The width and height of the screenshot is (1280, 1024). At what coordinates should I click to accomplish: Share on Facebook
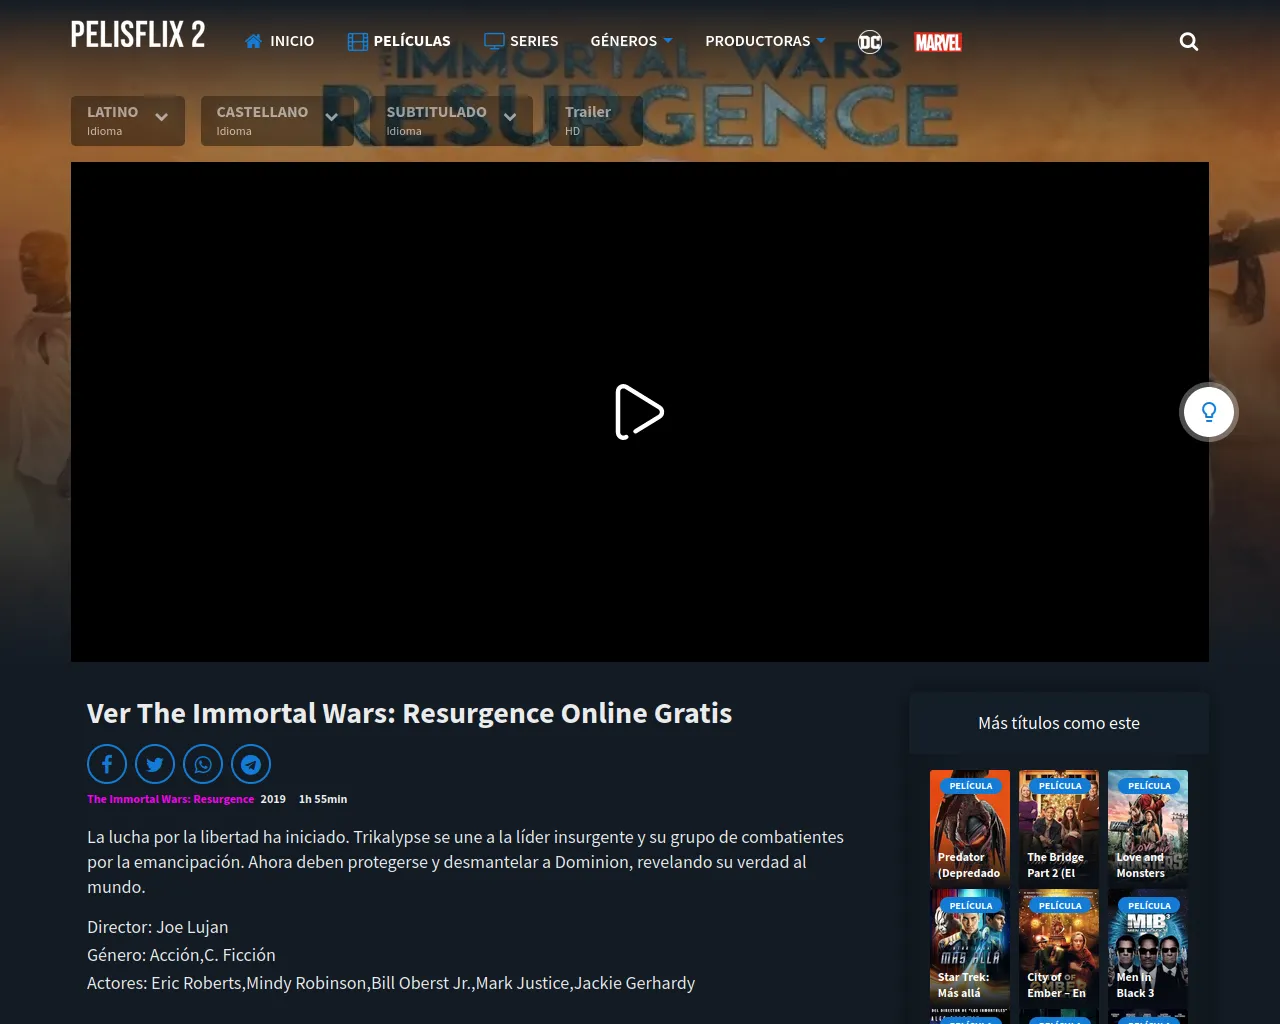(107, 764)
